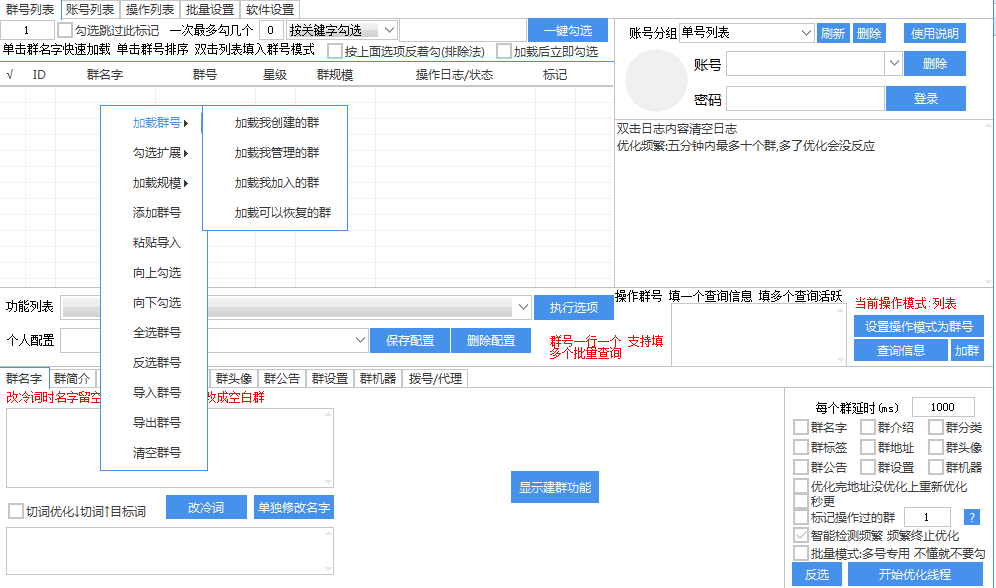The image size is (996, 588).
Task: Click the 改冷词 button
Action: (206, 507)
